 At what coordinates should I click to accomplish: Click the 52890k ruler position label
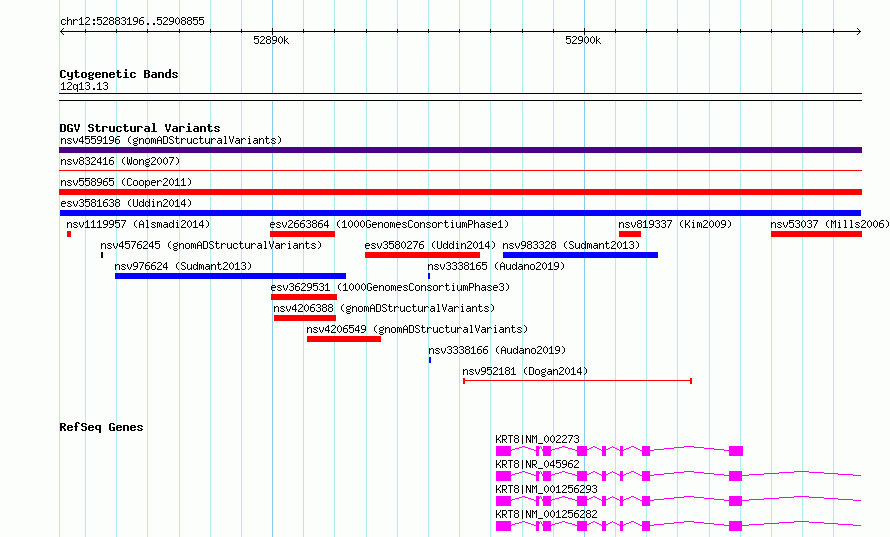pos(271,40)
